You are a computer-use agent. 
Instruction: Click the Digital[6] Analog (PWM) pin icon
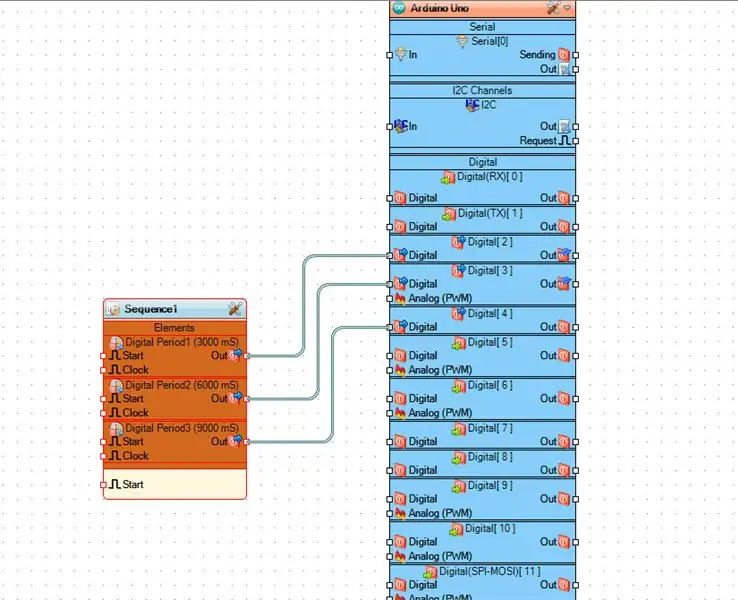400,413
